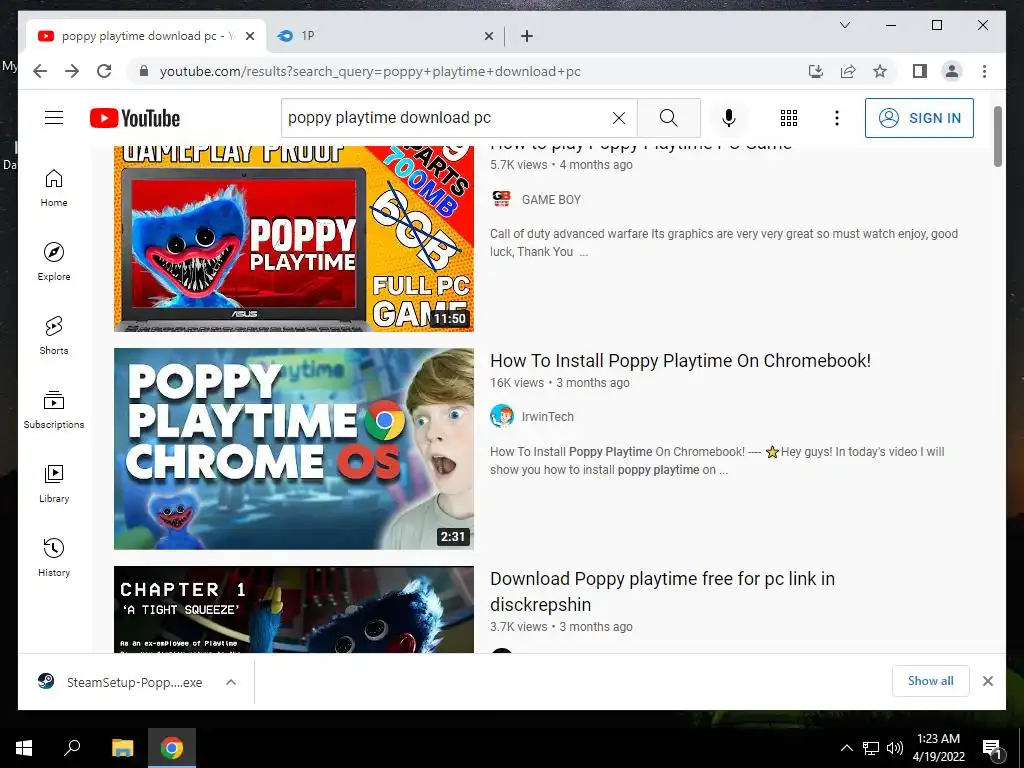Close the poppy playtime YouTube tab
Viewport: 1024px width, 768px height.
click(x=249, y=37)
